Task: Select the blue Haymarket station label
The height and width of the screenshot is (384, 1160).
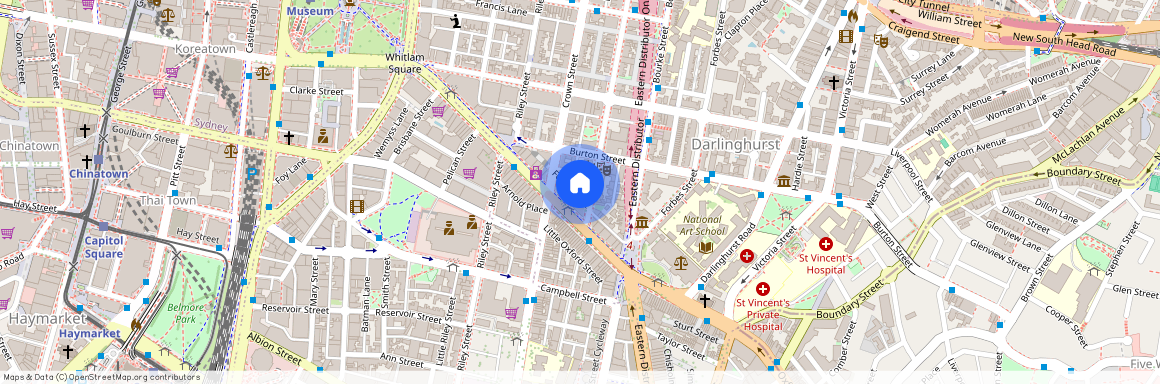Action: (x=90, y=334)
